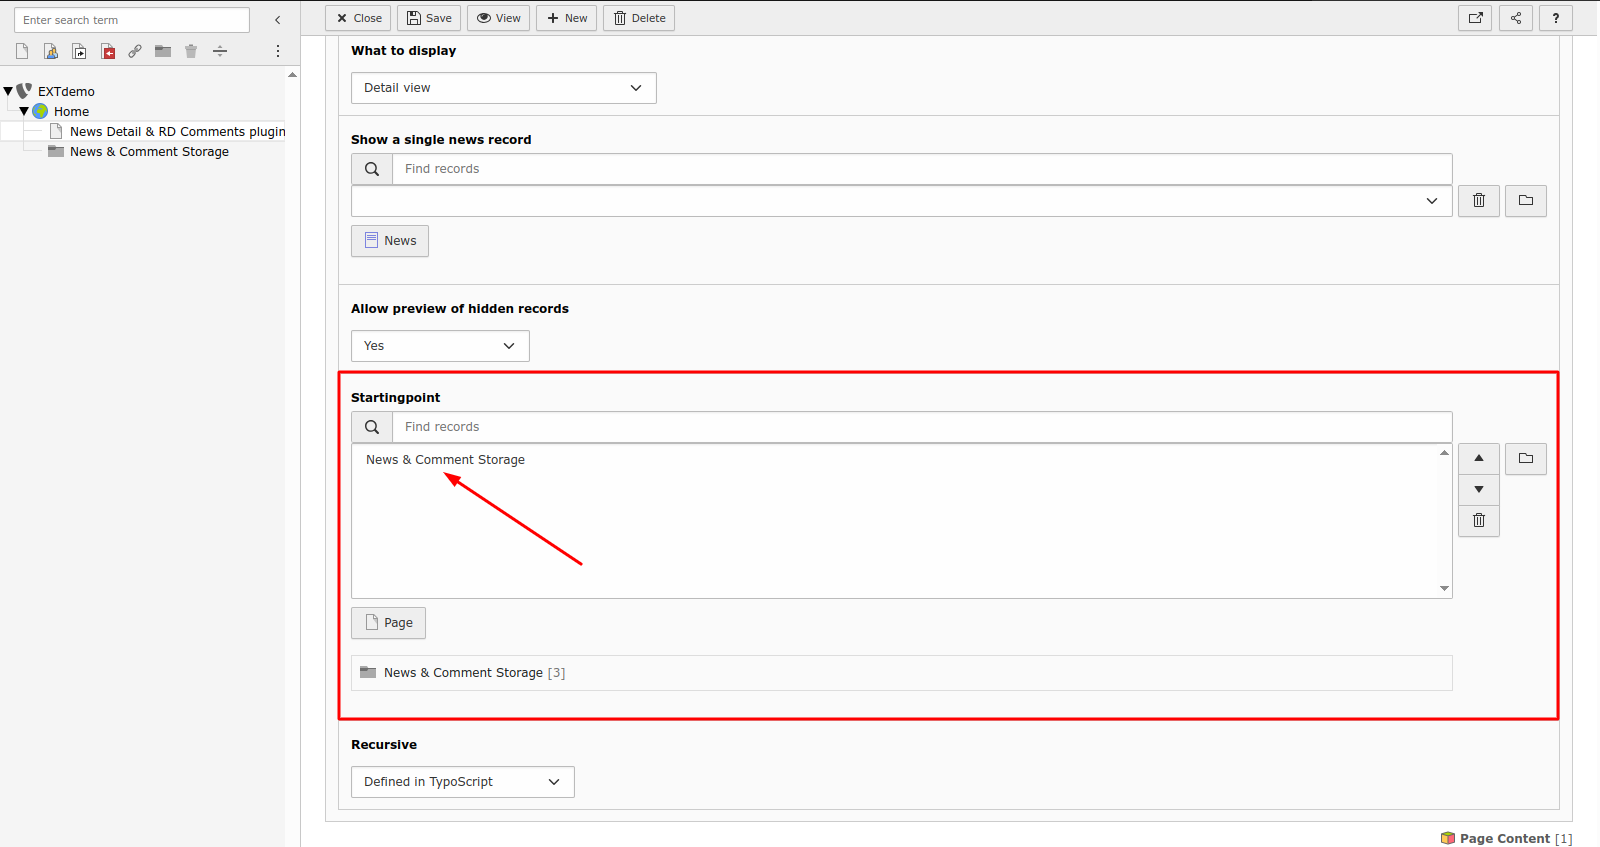Select the standard page icon in tree toolbar
1600x847 pixels.
coord(22,51)
